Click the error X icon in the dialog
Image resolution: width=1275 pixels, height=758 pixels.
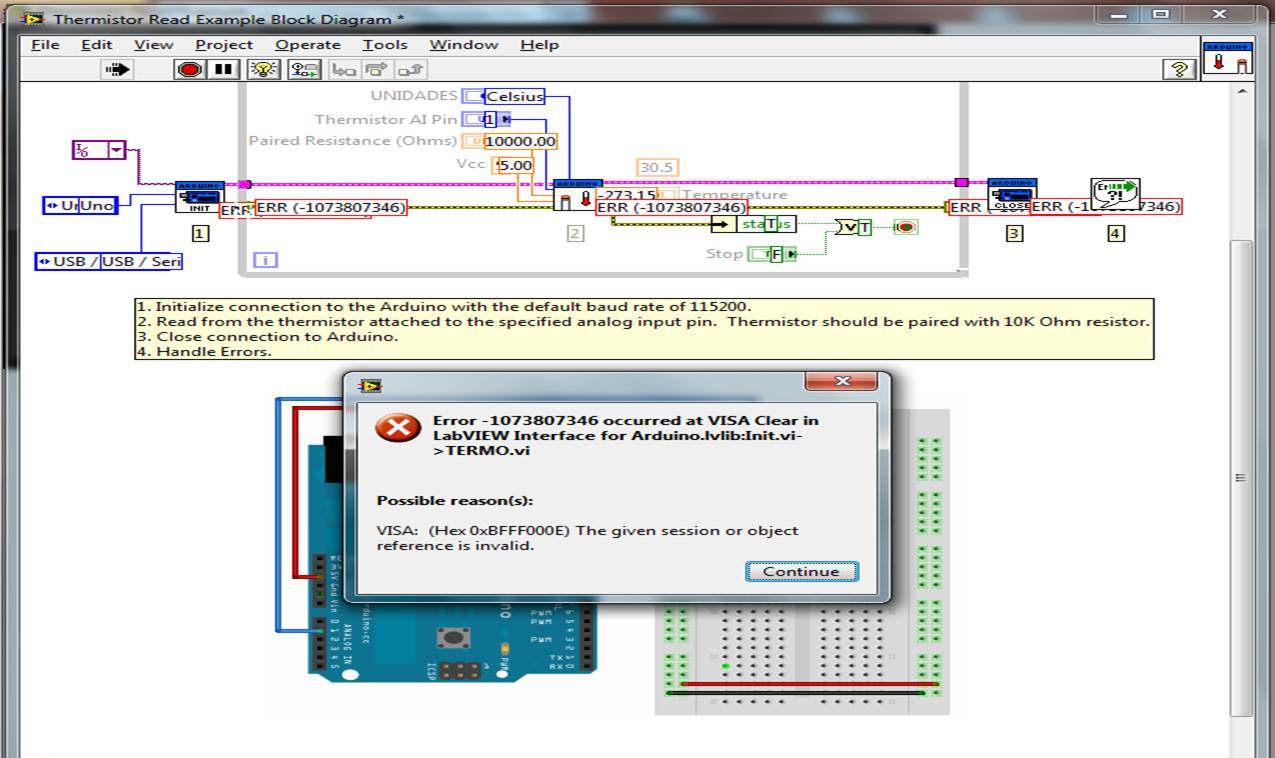[x=398, y=428]
